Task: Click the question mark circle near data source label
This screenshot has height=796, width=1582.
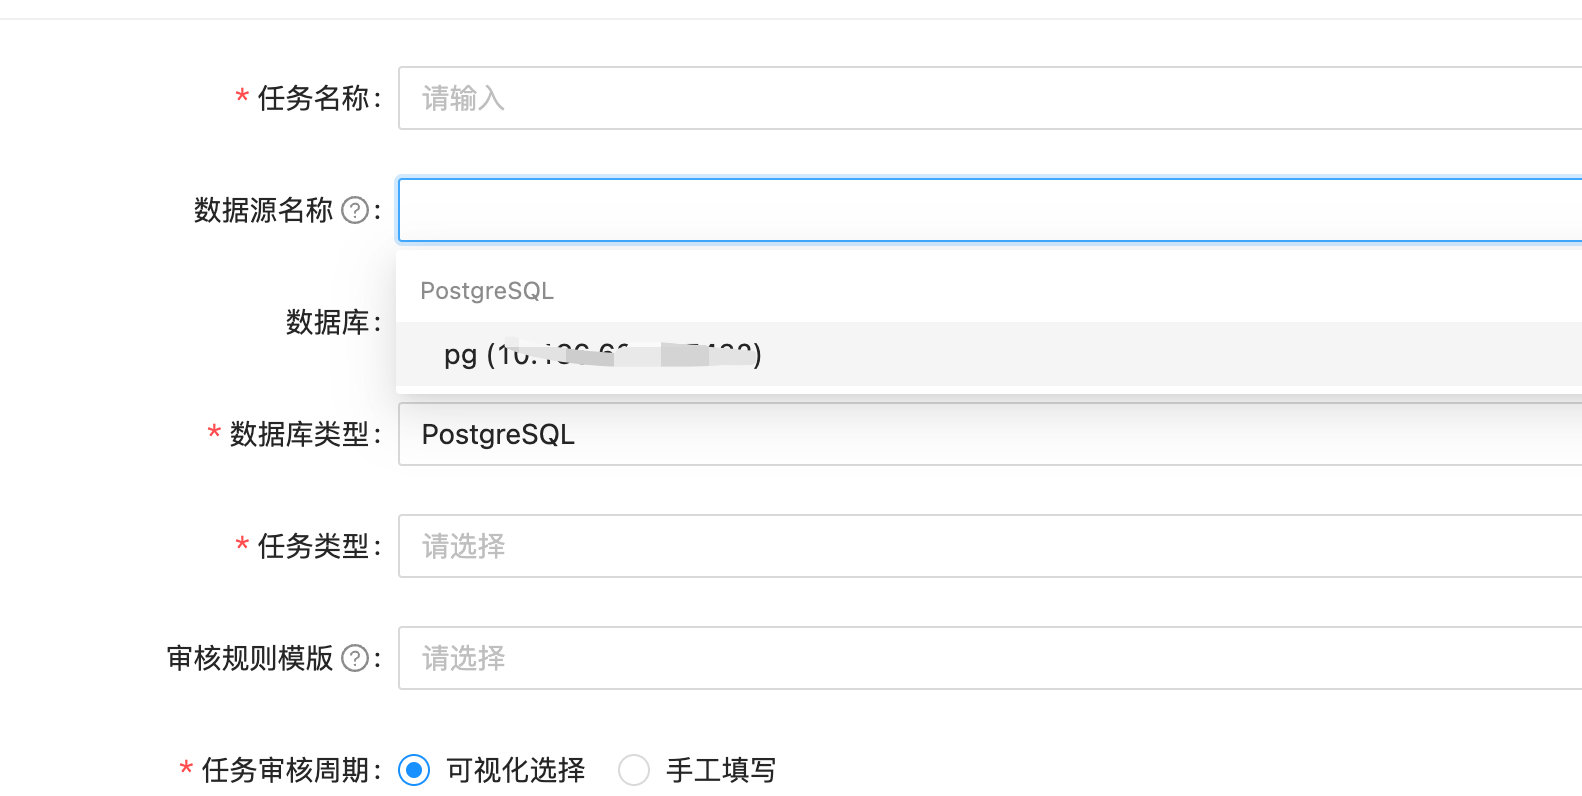Action: (x=355, y=210)
